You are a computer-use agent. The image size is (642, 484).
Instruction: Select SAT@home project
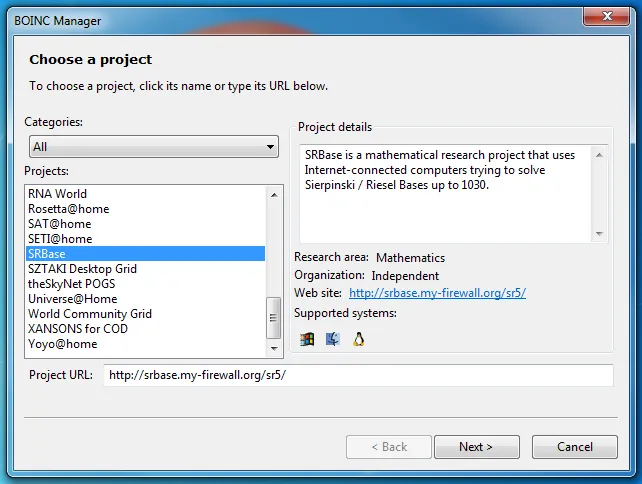tap(145, 224)
